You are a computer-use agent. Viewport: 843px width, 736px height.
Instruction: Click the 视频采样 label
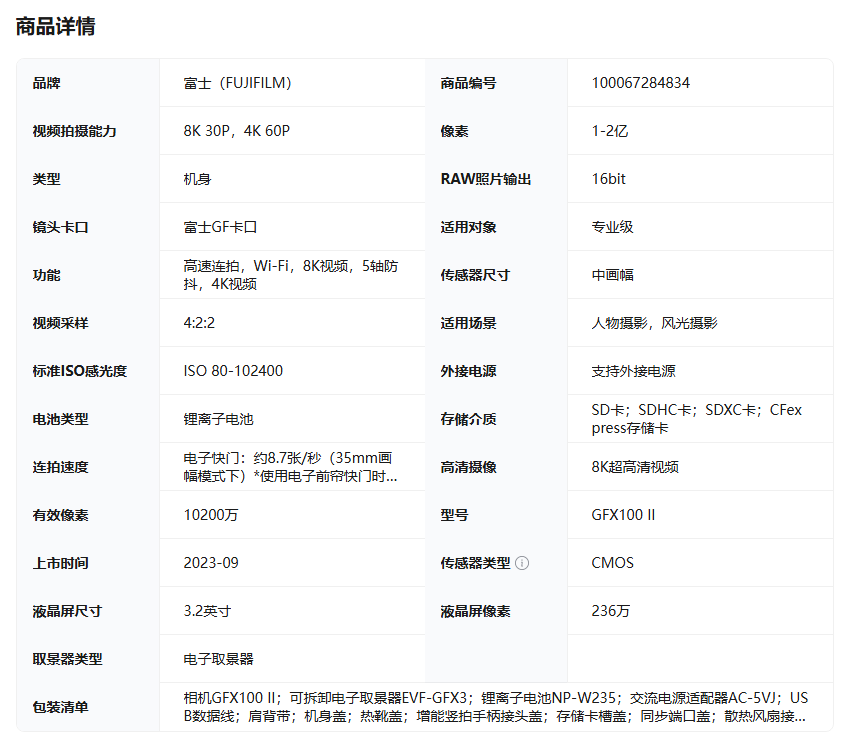coord(60,323)
